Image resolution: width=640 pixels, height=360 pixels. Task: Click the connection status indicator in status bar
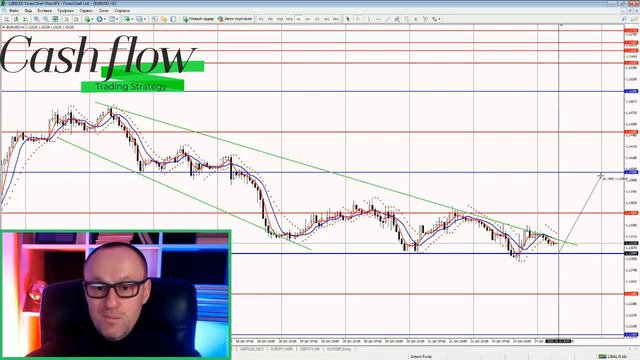point(612,356)
